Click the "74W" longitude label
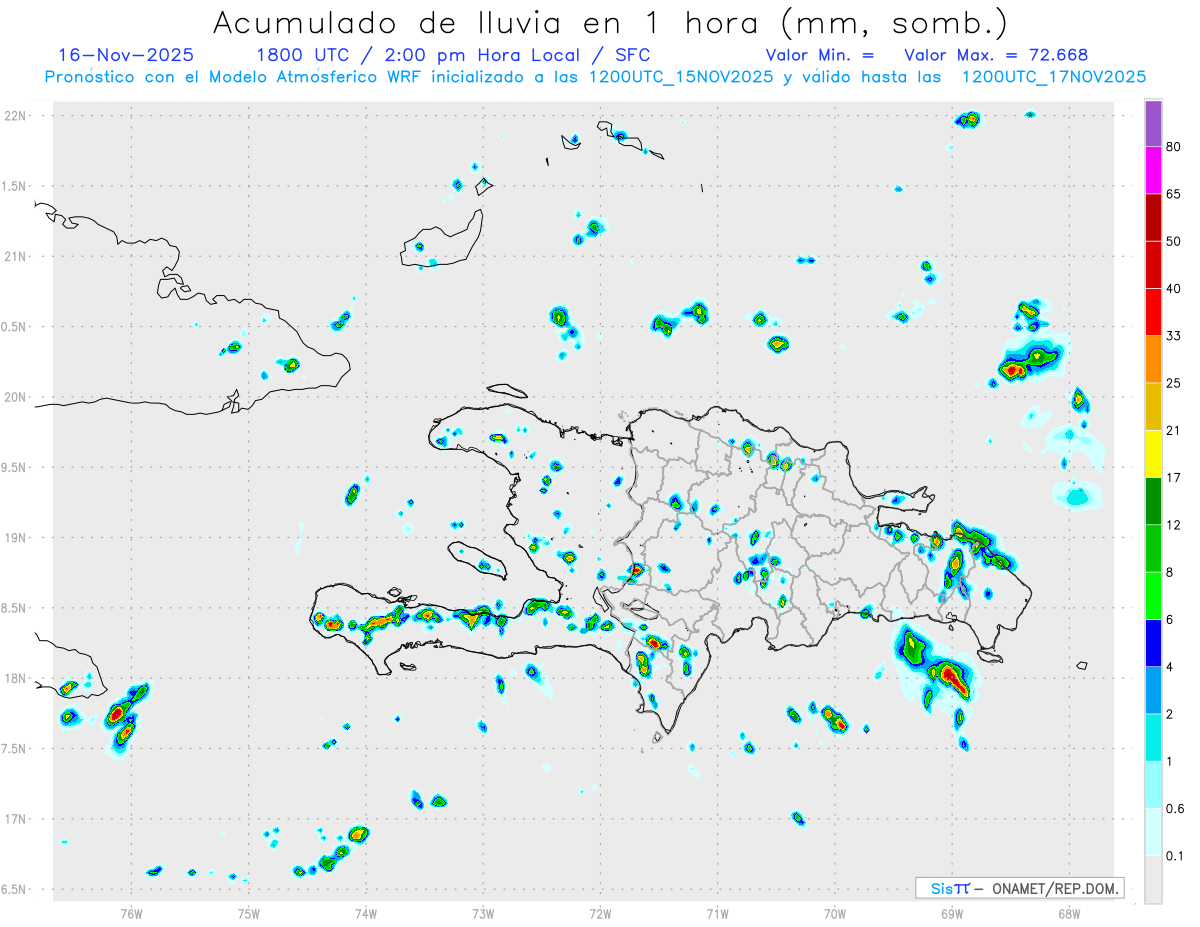 [x=366, y=913]
